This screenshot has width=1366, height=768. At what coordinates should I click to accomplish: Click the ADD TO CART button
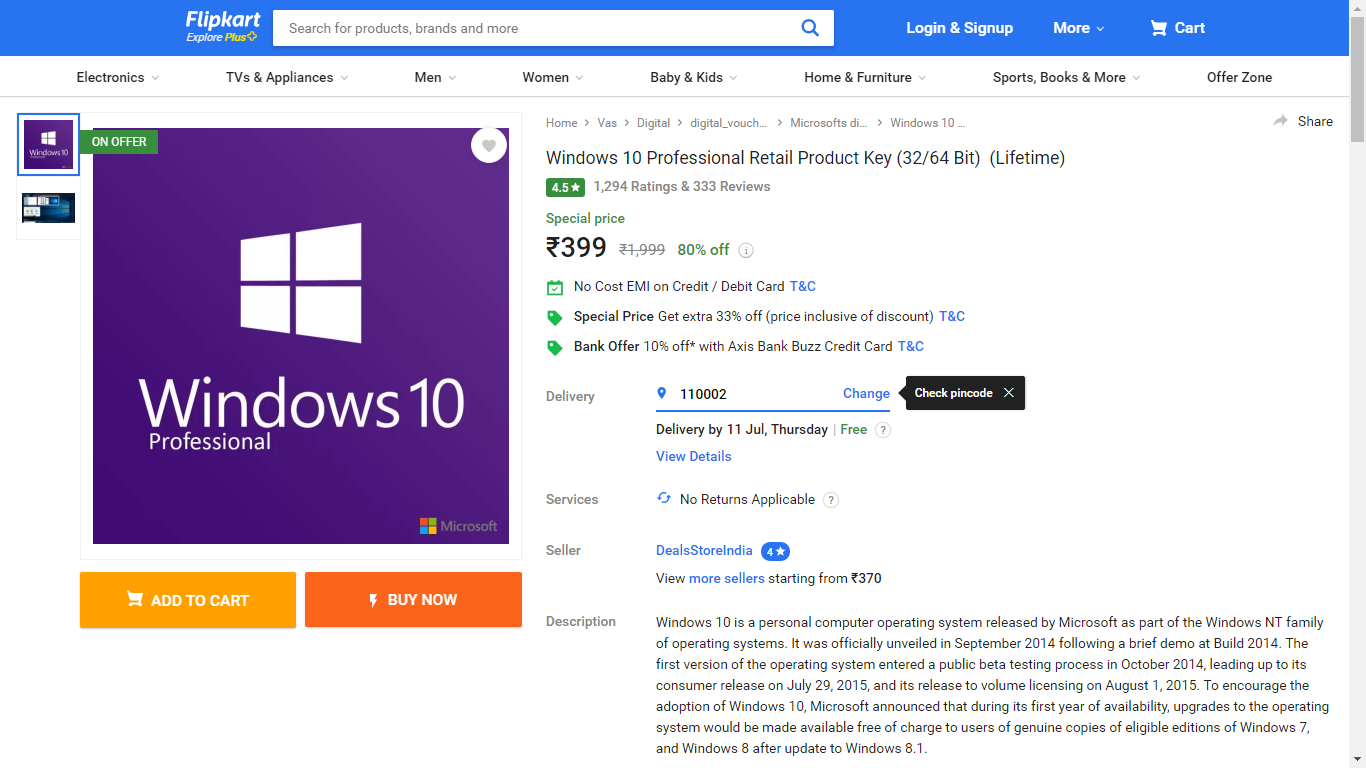click(188, 600)
